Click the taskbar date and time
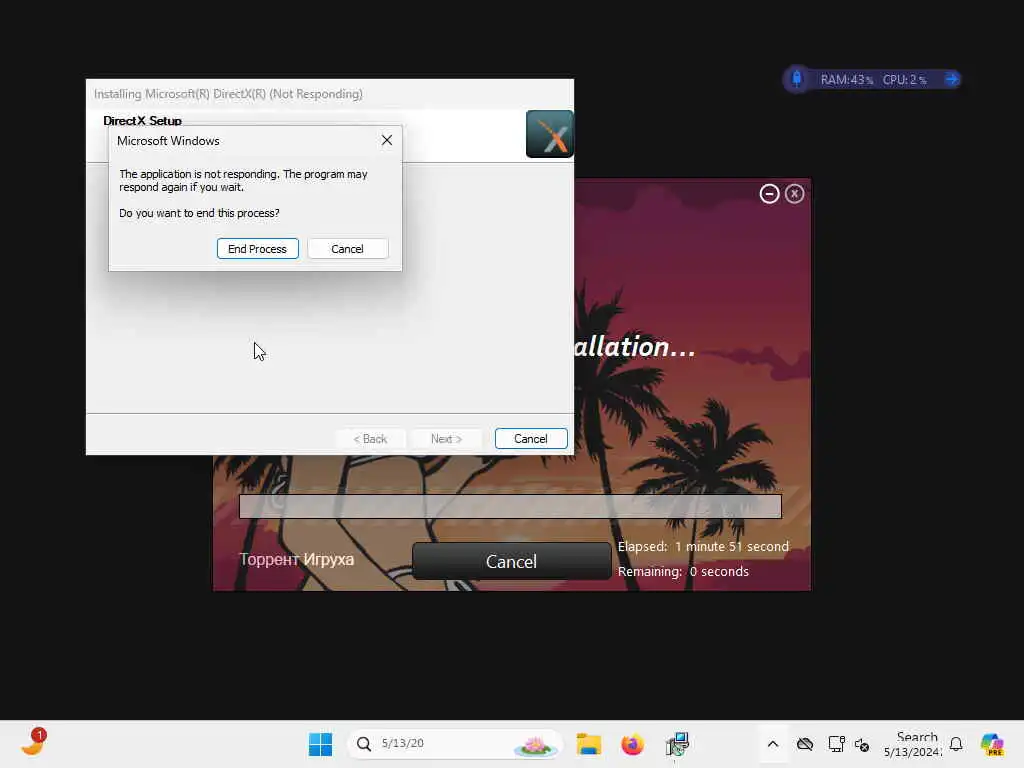The image size is (1024, 768). click(x=913, y=744)
